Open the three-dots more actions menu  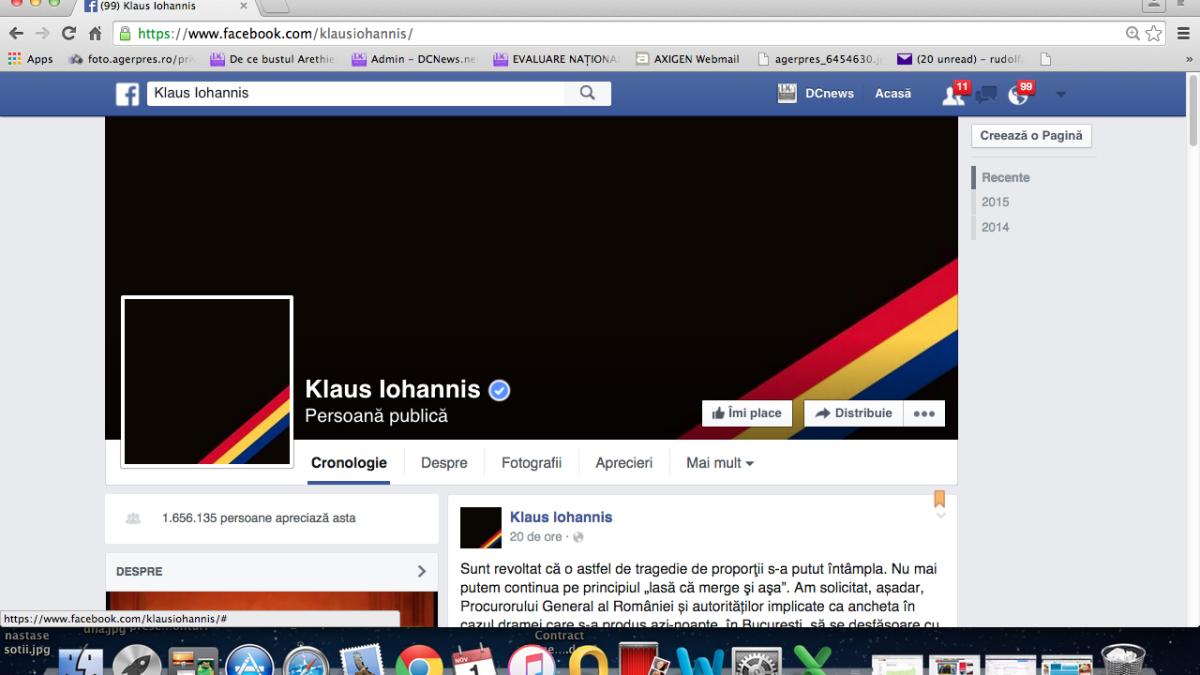924,413
